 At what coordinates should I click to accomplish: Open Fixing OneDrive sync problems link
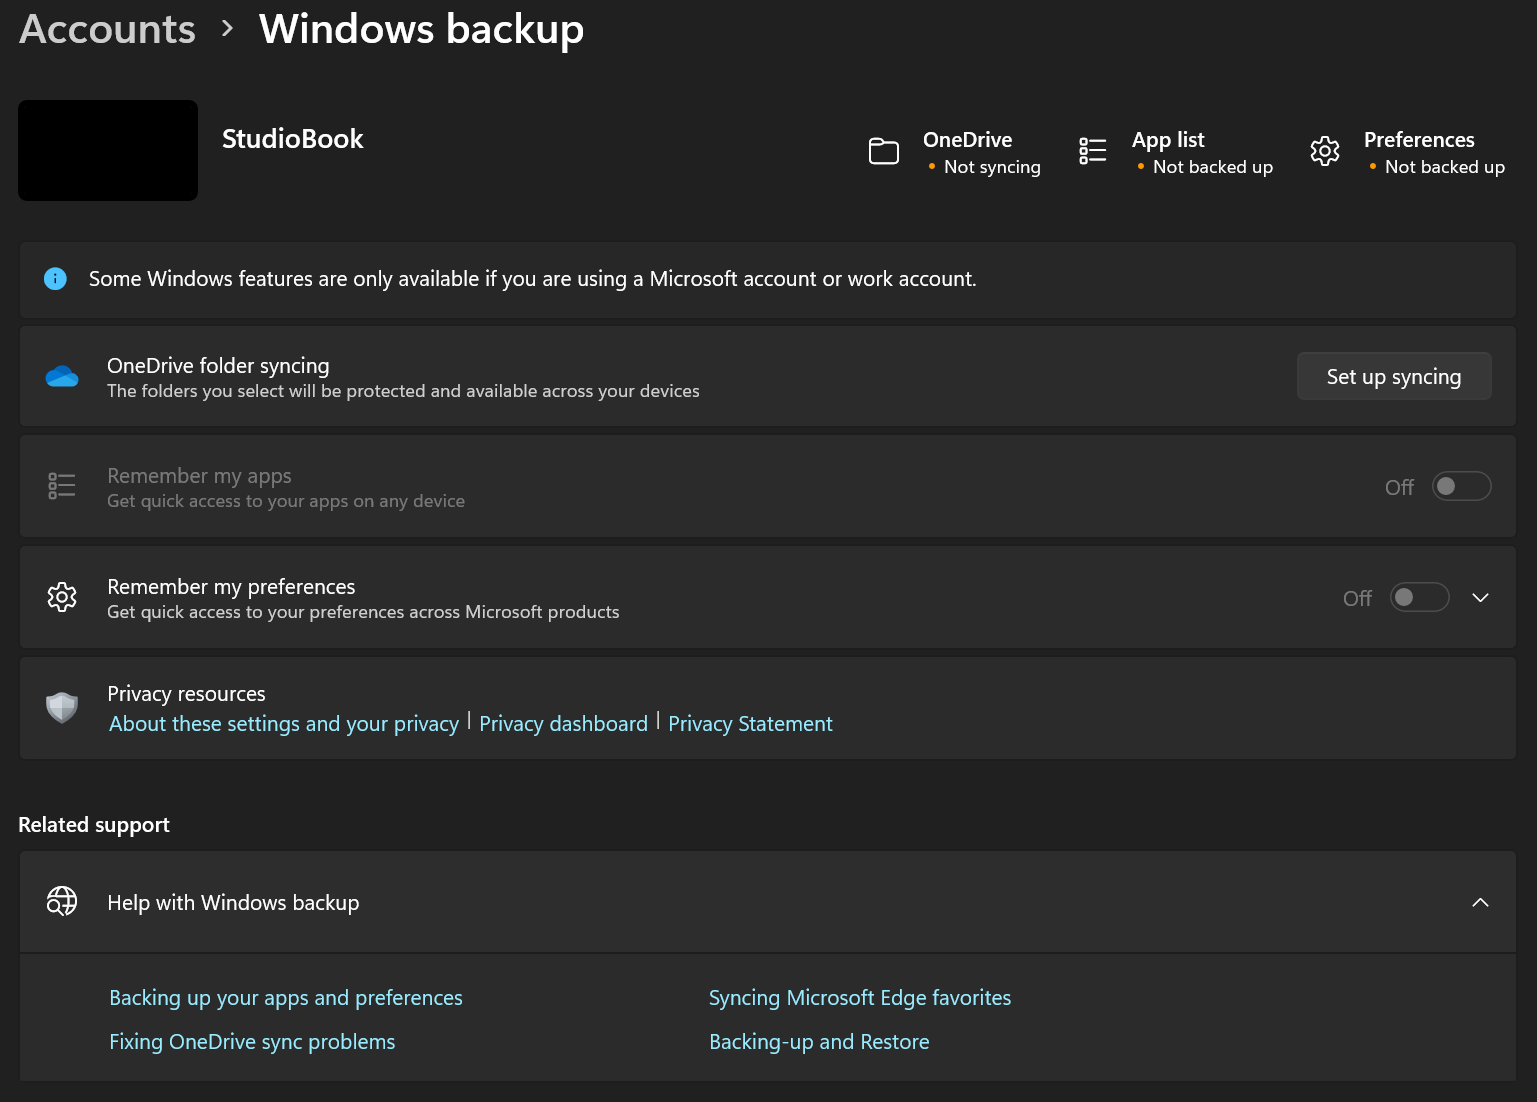(x=252, y=1042)
